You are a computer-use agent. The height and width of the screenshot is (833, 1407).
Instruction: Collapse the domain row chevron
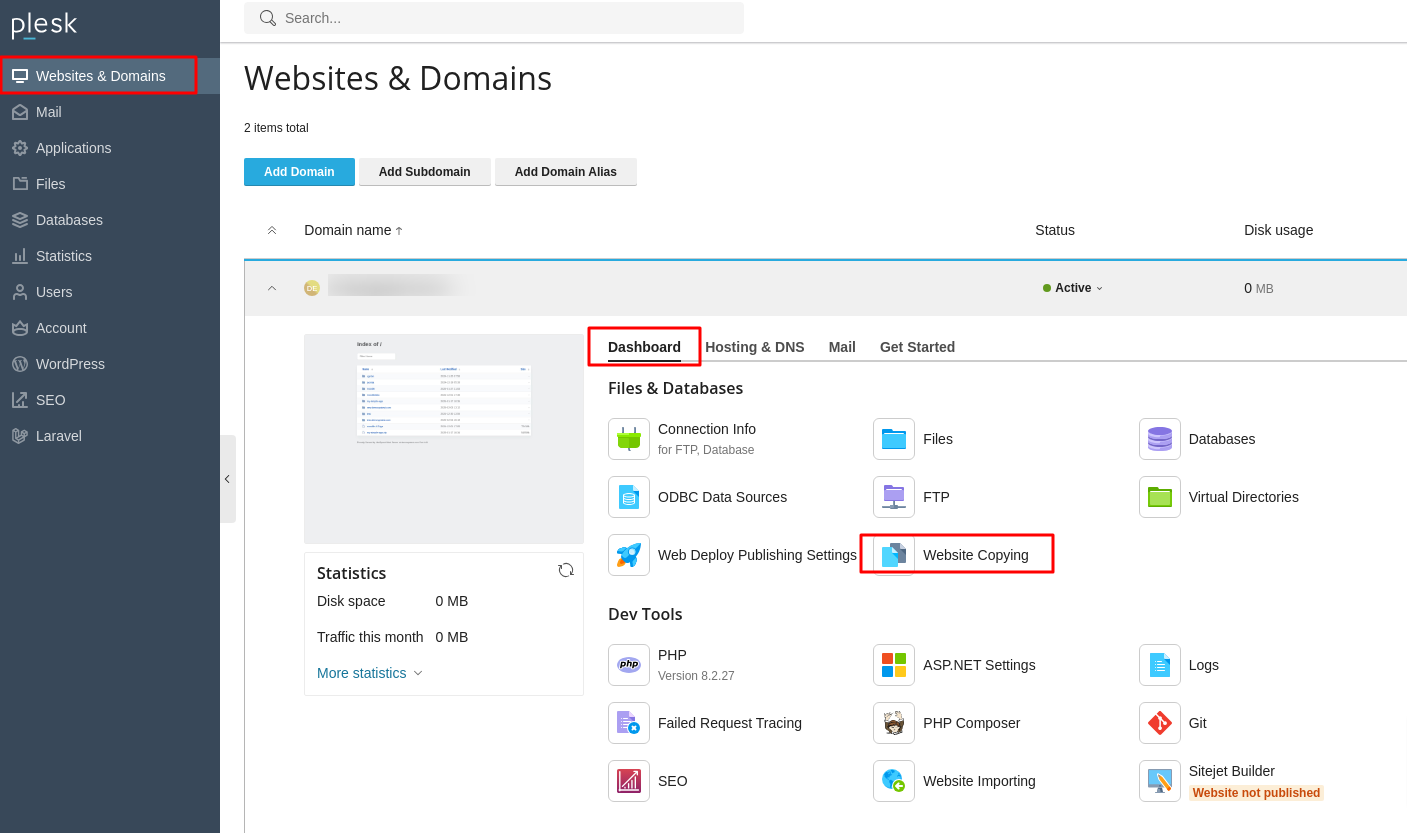272,288
